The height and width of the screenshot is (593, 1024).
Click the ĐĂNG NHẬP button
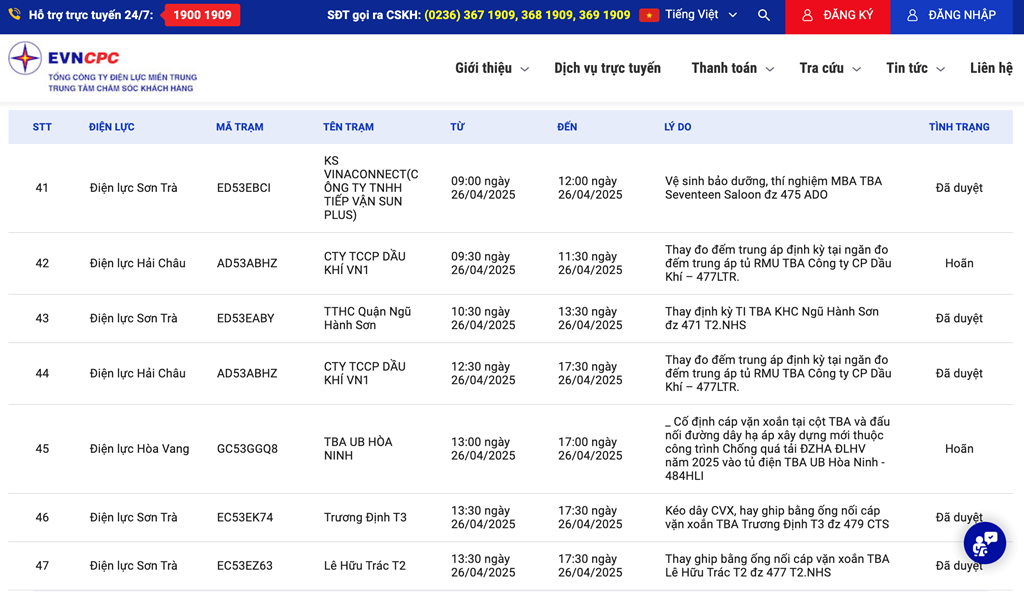point(953,16)
